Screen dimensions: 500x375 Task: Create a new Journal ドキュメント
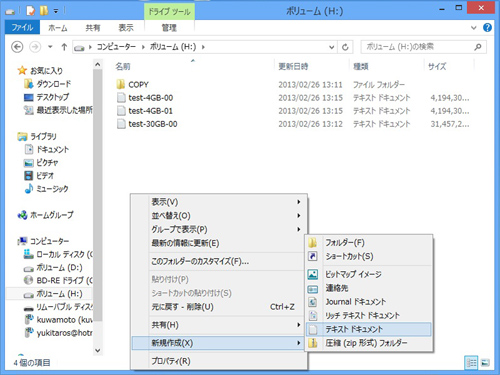369,302
